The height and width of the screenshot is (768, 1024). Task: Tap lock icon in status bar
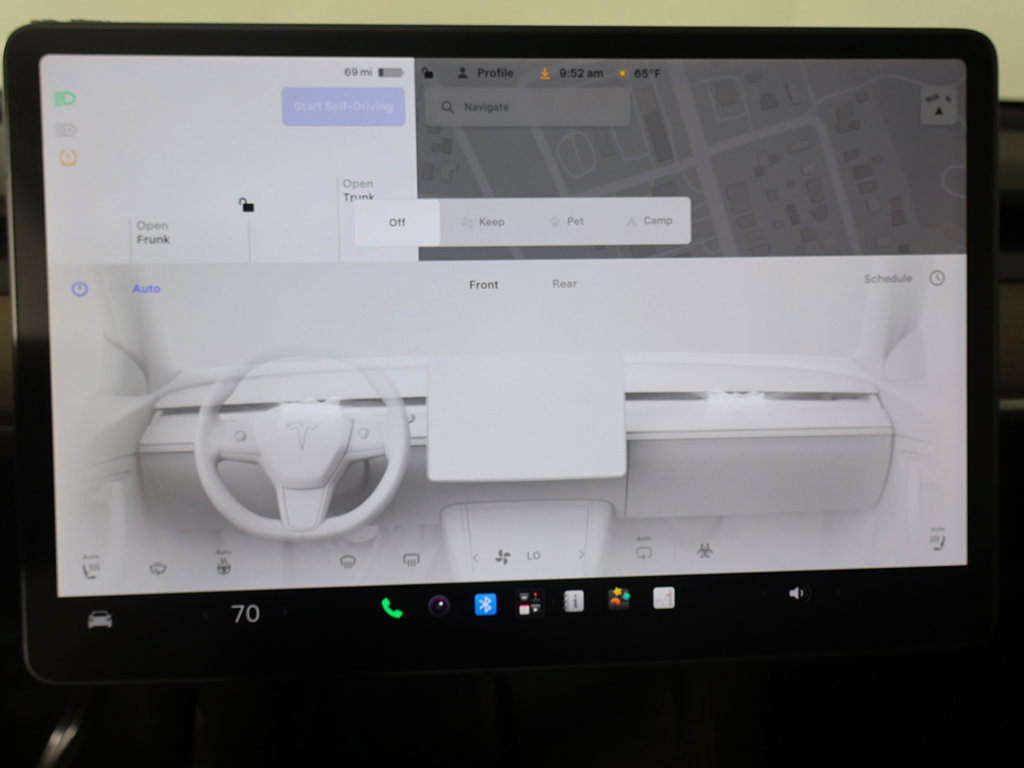pyautogui.click(x=428, y=72)
